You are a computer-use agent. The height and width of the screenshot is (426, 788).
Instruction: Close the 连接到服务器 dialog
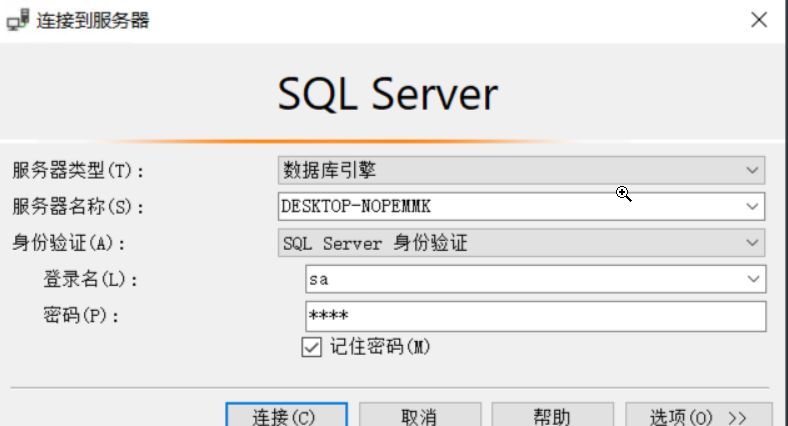[759, 19]
